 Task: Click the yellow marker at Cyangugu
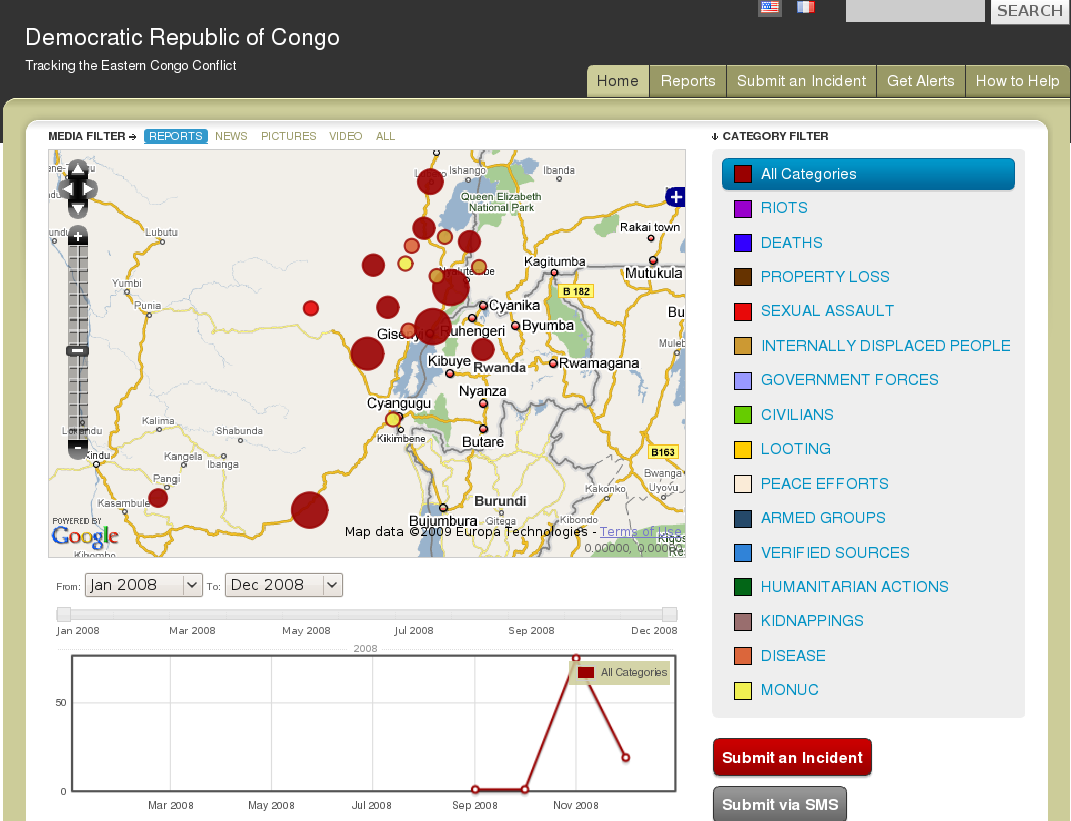tap(393, 419)
